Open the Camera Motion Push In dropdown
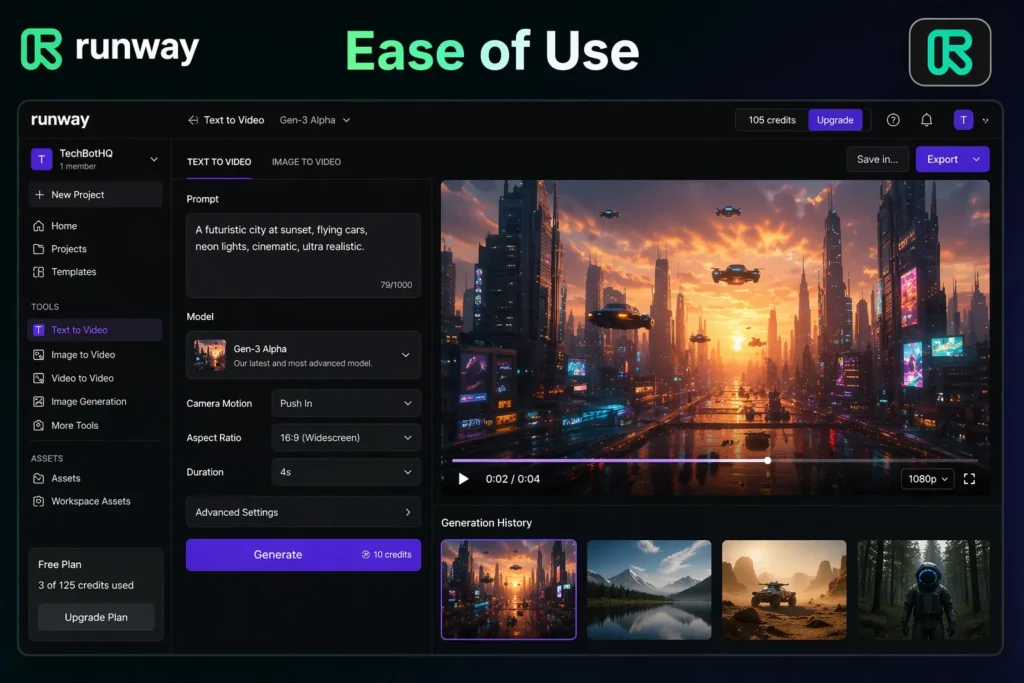1024x683 pixels. (x=346, y=404)
